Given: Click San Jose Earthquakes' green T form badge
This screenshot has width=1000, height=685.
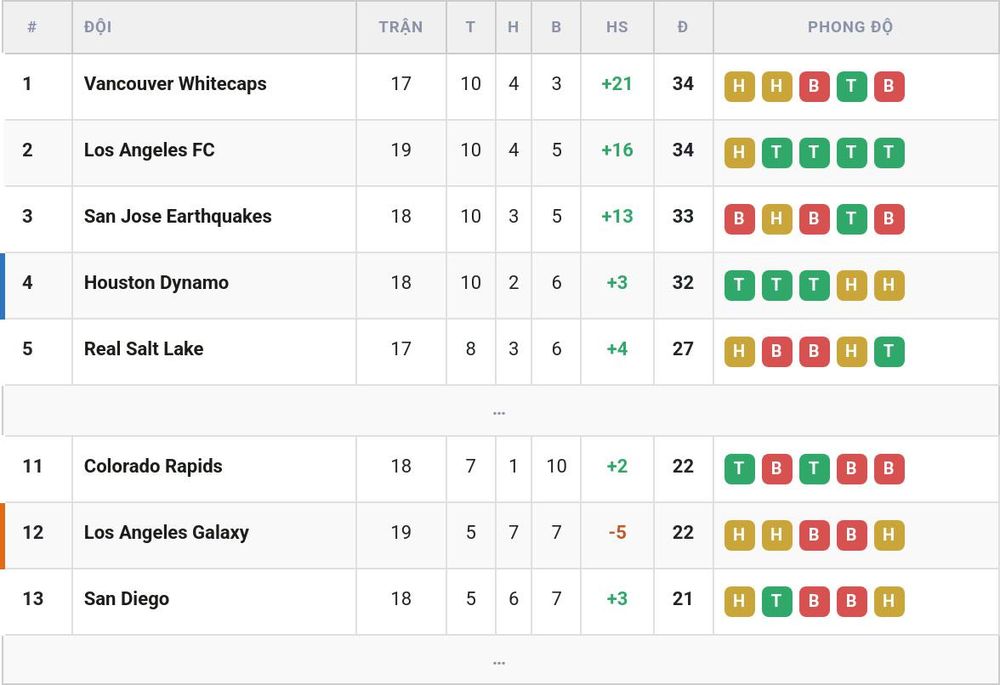Looking at the screenshot, I should point(851,219).
